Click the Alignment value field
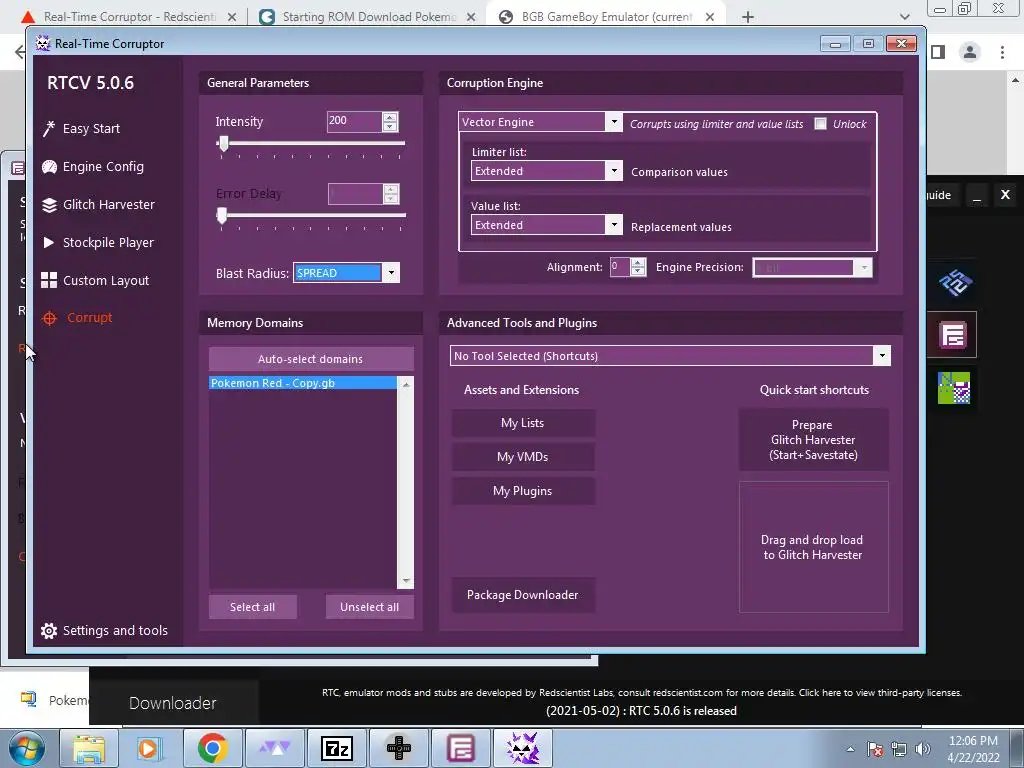This screenshot has height=768, width=1024. coord(620,266)
